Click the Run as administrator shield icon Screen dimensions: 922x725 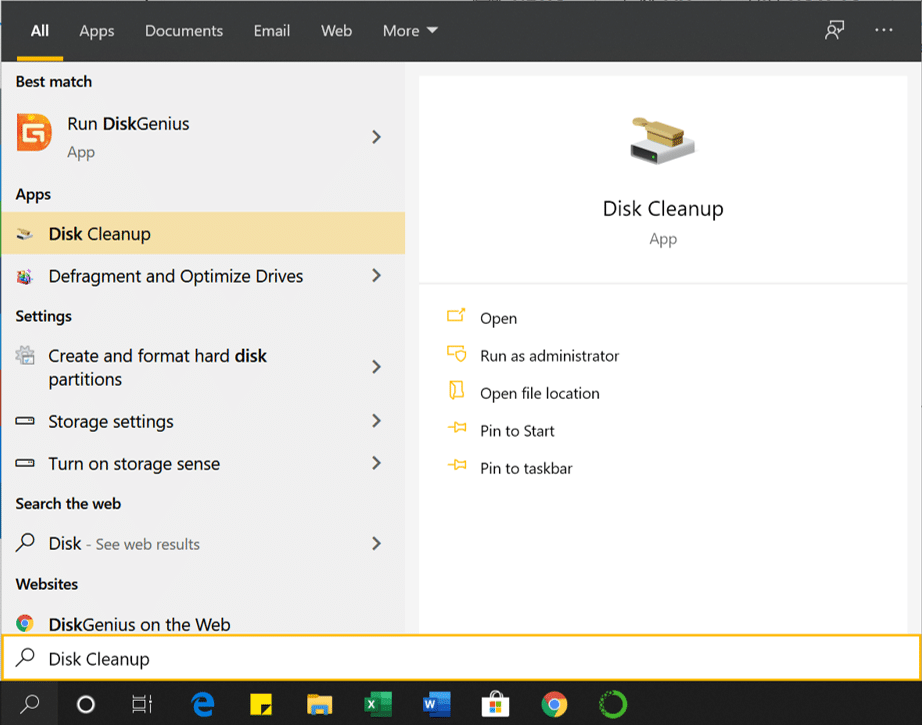coord(456,354)
